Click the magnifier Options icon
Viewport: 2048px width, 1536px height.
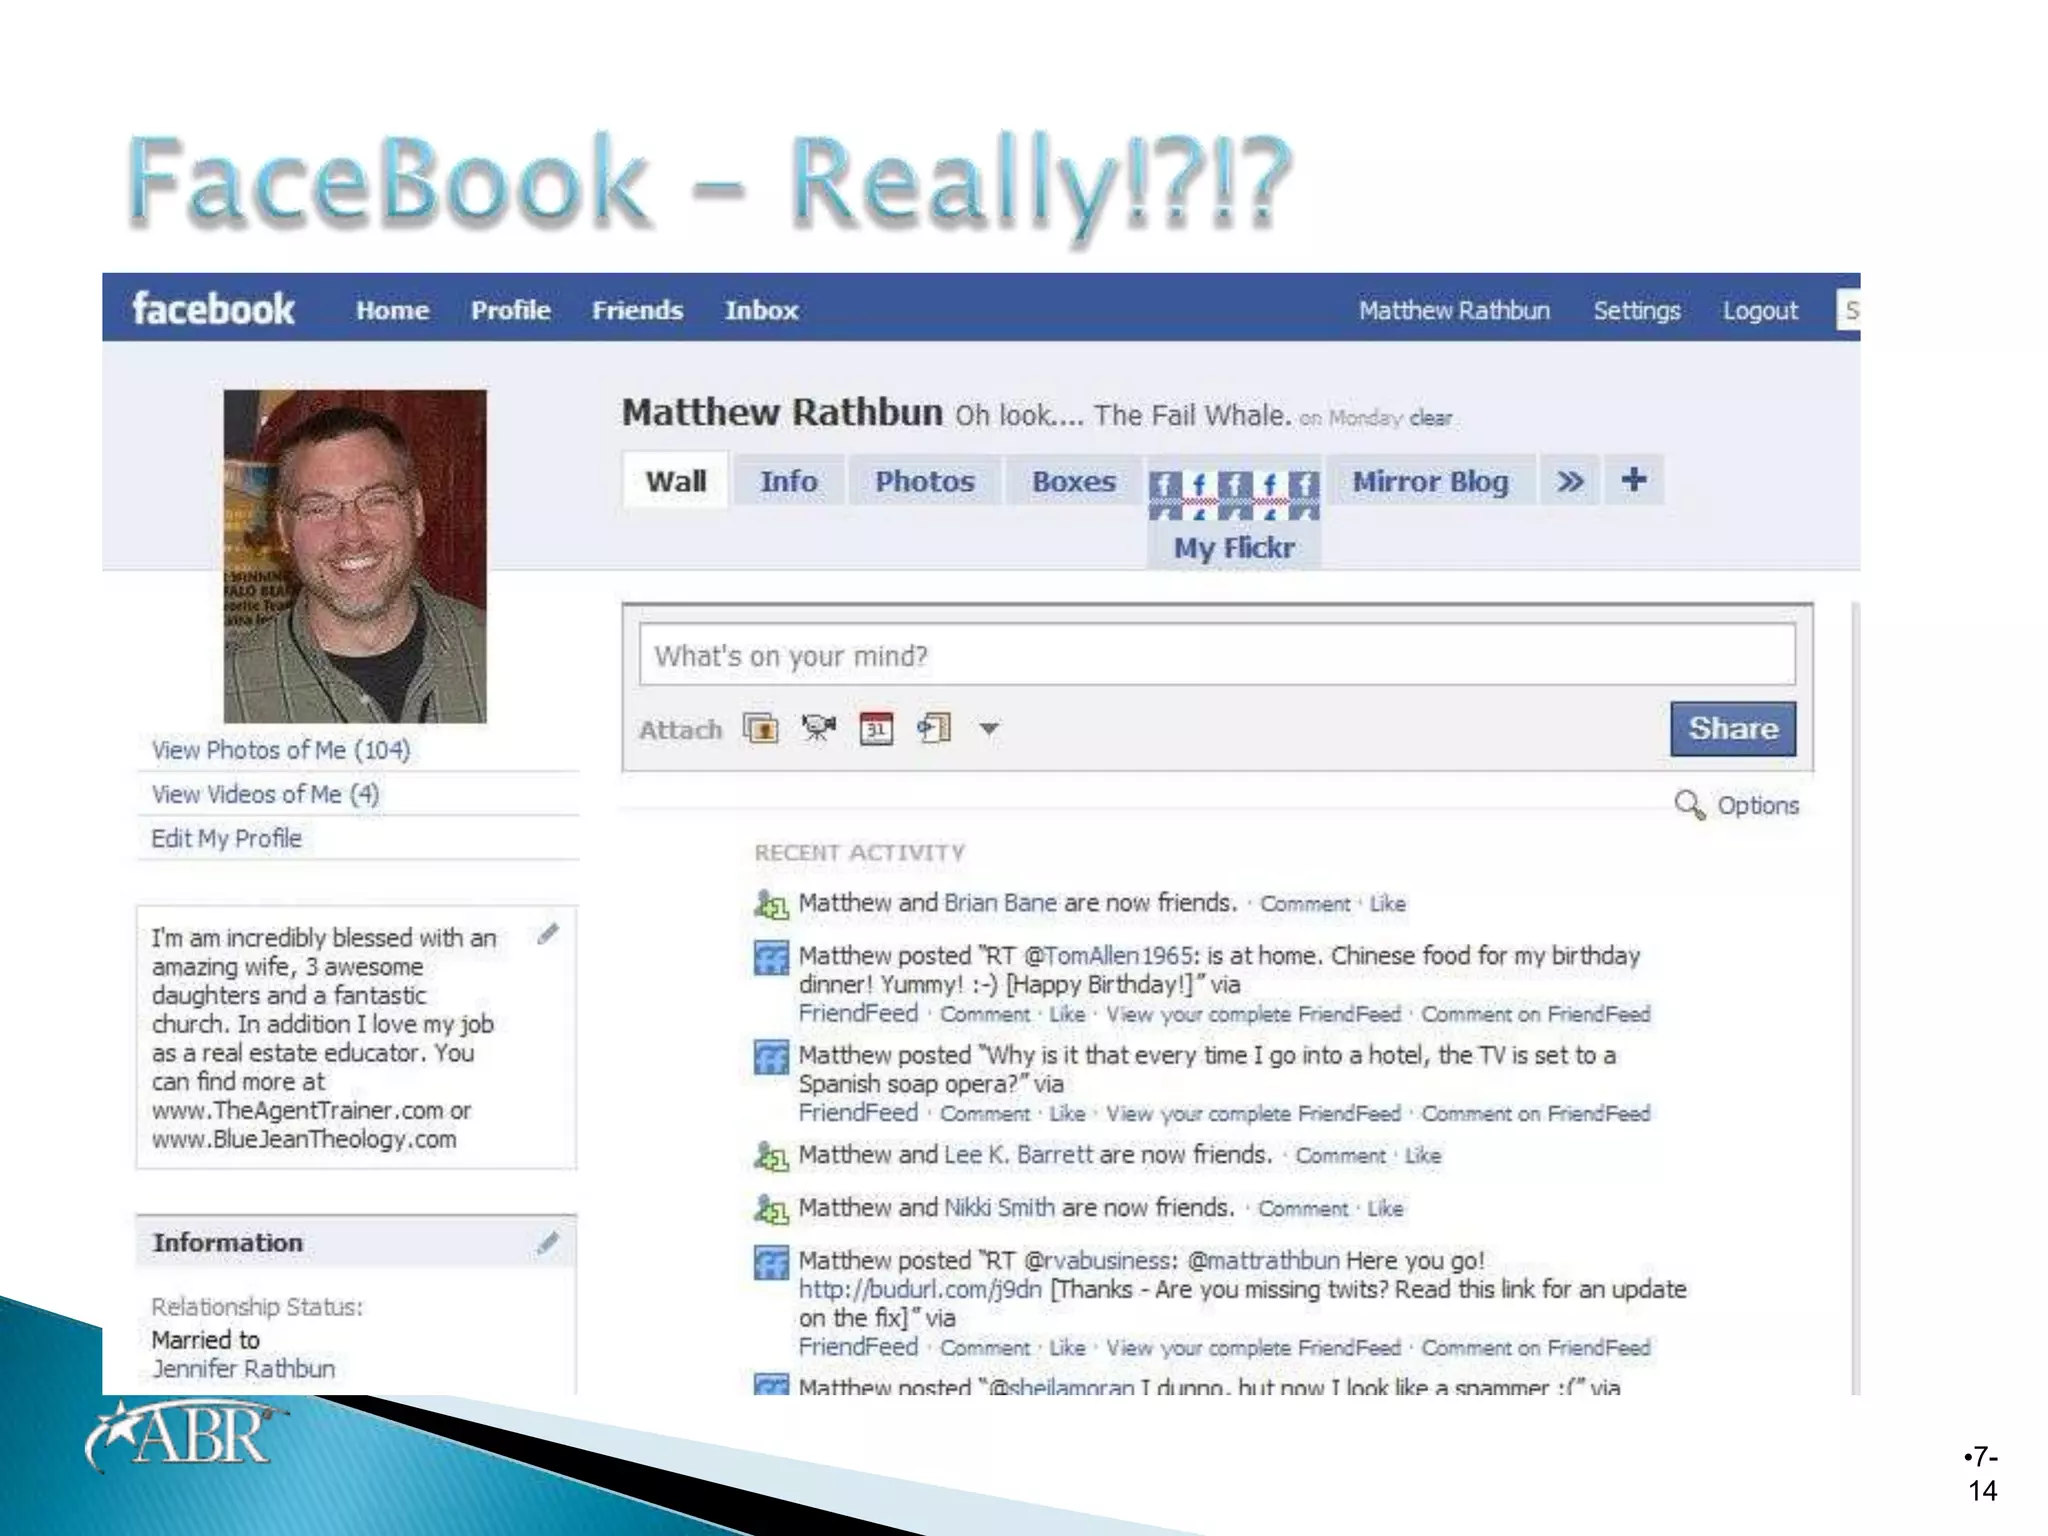click(x=1689, y=805)
